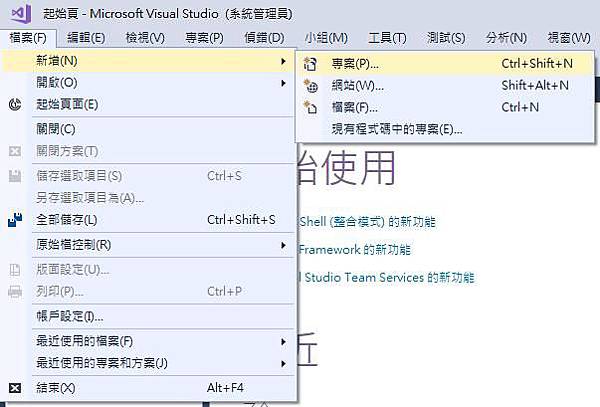Select 最近使用的專案和方案(J) menu entry
The height and width of the screenshot is (407, 600).
click(x=148, y=363)
